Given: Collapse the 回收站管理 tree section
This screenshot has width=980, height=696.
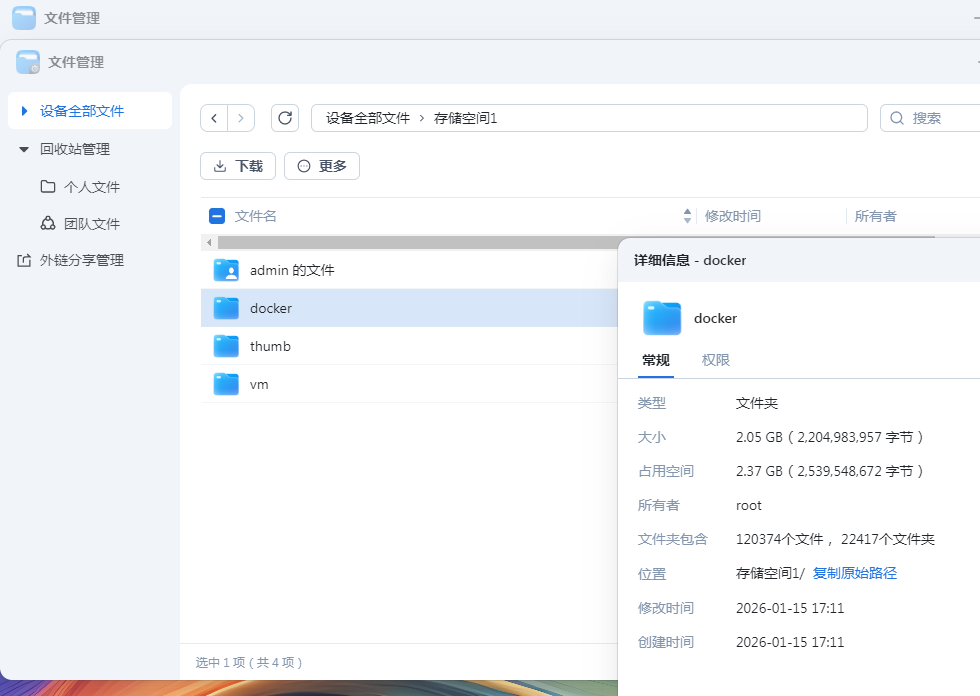Looking at the screenshot, I should click(22, 149).
